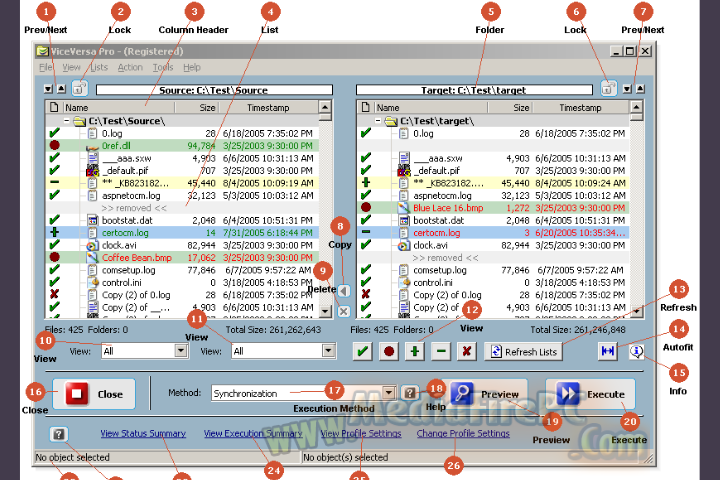This screenshot has height=480, width=720.
Task: Select source row certocm.log
Action: point(182,233)
